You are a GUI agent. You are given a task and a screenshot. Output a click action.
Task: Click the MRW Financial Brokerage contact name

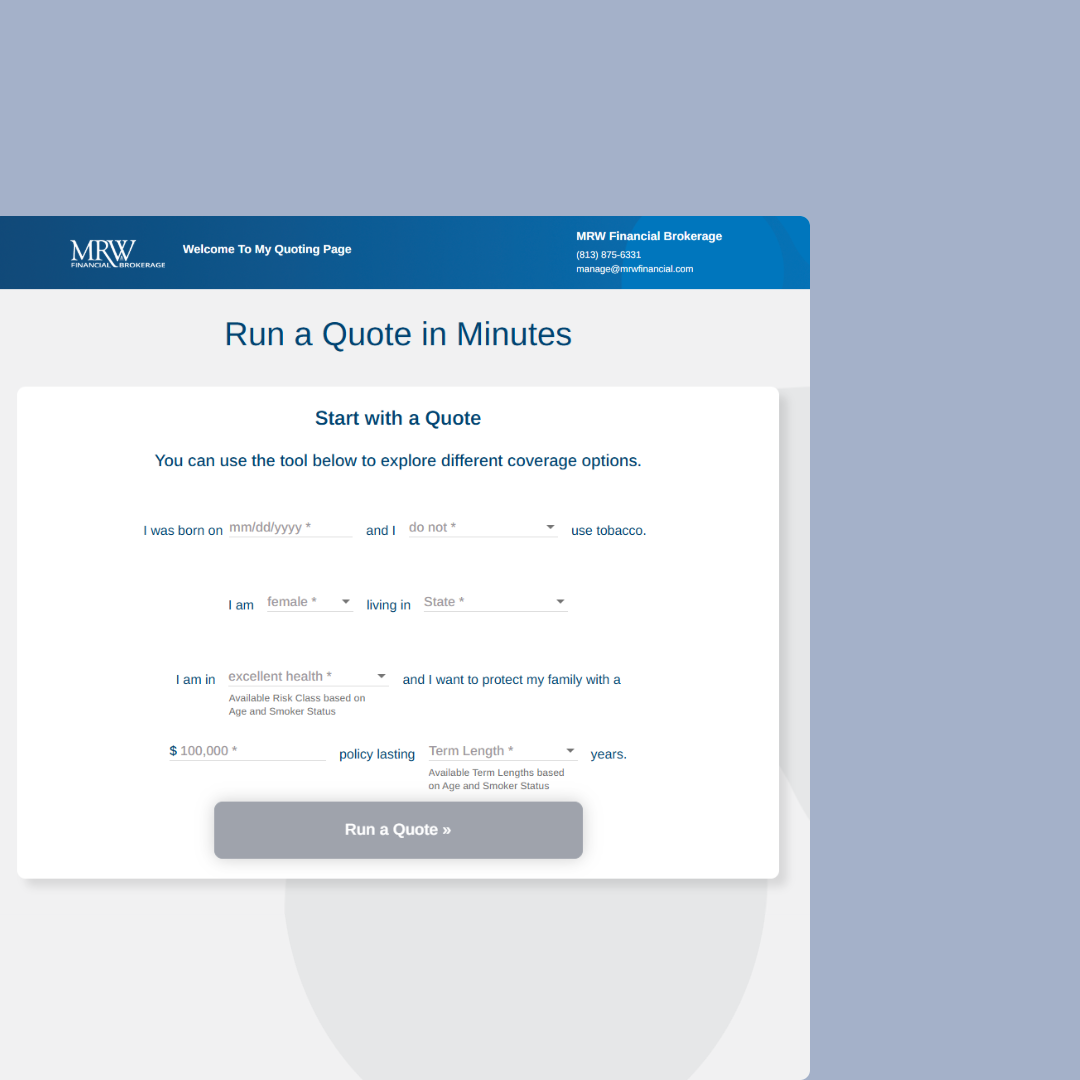point(649,236)
